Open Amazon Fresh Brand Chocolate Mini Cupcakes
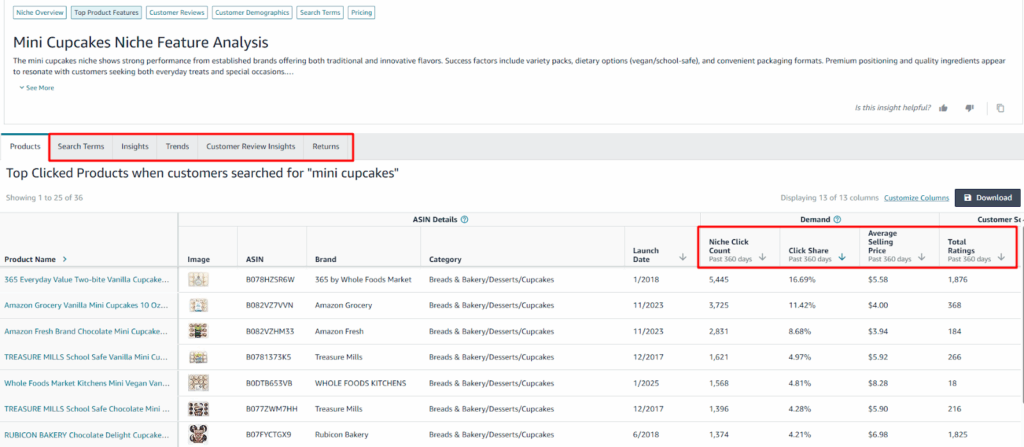1024x447 pixels. (x=86, y=331)
